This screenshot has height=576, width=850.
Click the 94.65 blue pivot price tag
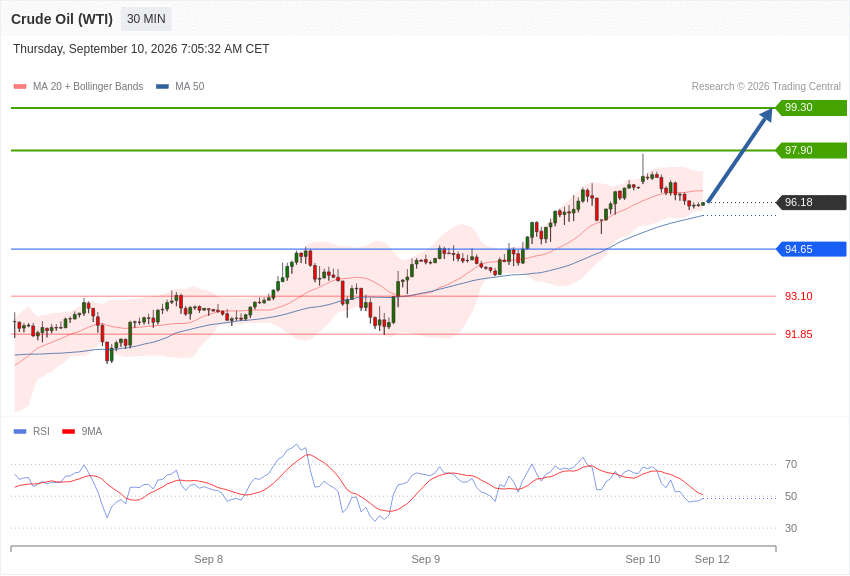pos(812,249)
